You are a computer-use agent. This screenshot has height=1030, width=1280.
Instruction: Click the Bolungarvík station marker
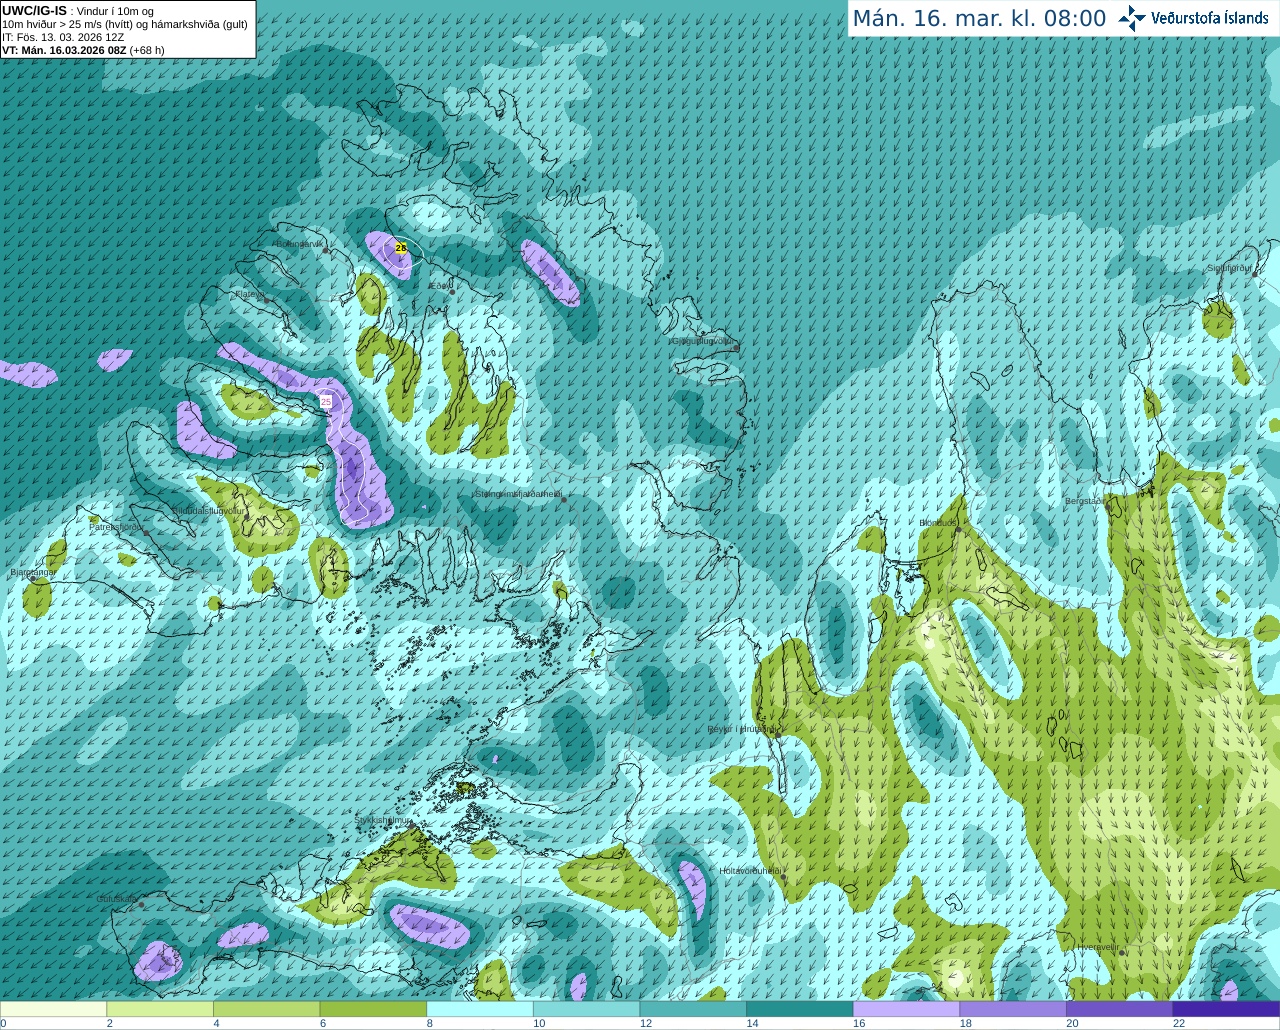pyautogui.click(x=327, y=250)
